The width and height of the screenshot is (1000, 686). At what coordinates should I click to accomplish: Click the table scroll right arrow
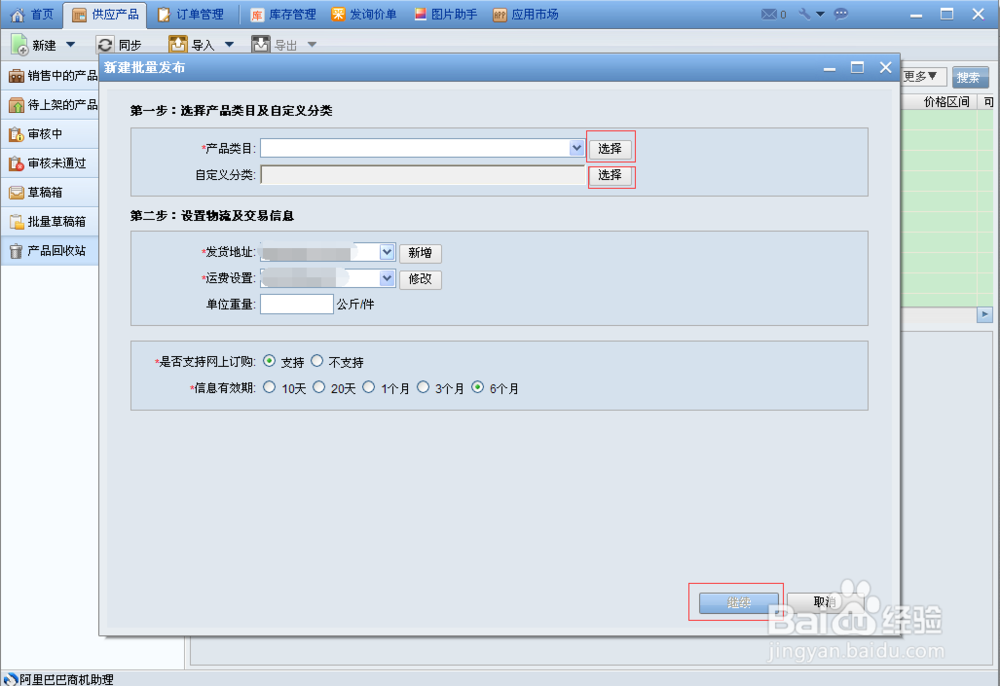point(985,315)
